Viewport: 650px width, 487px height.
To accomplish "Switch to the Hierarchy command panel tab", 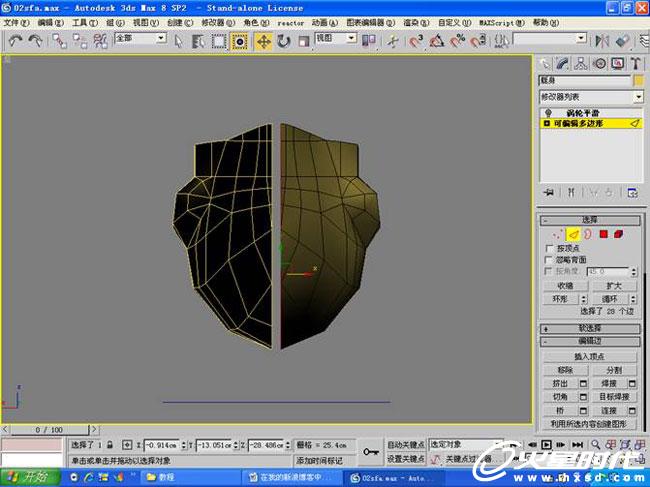I will 581,64.
